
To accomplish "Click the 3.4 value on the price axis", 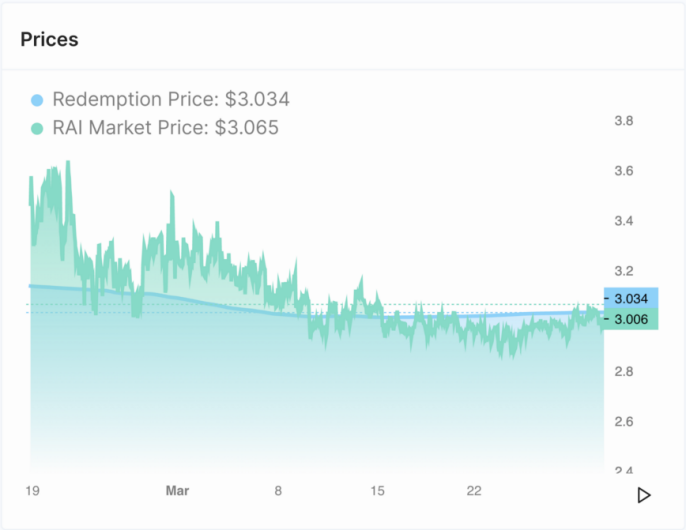I will pyautogui.click(x=624, y=221).
